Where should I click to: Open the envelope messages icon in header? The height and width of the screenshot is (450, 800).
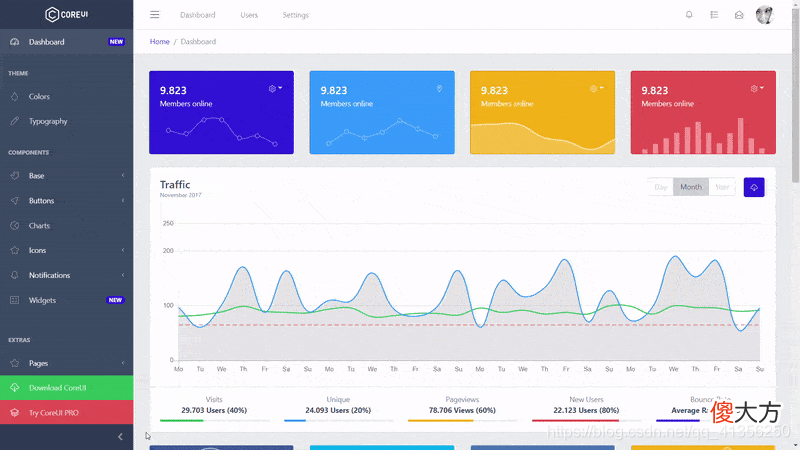(x=739, y=15)
